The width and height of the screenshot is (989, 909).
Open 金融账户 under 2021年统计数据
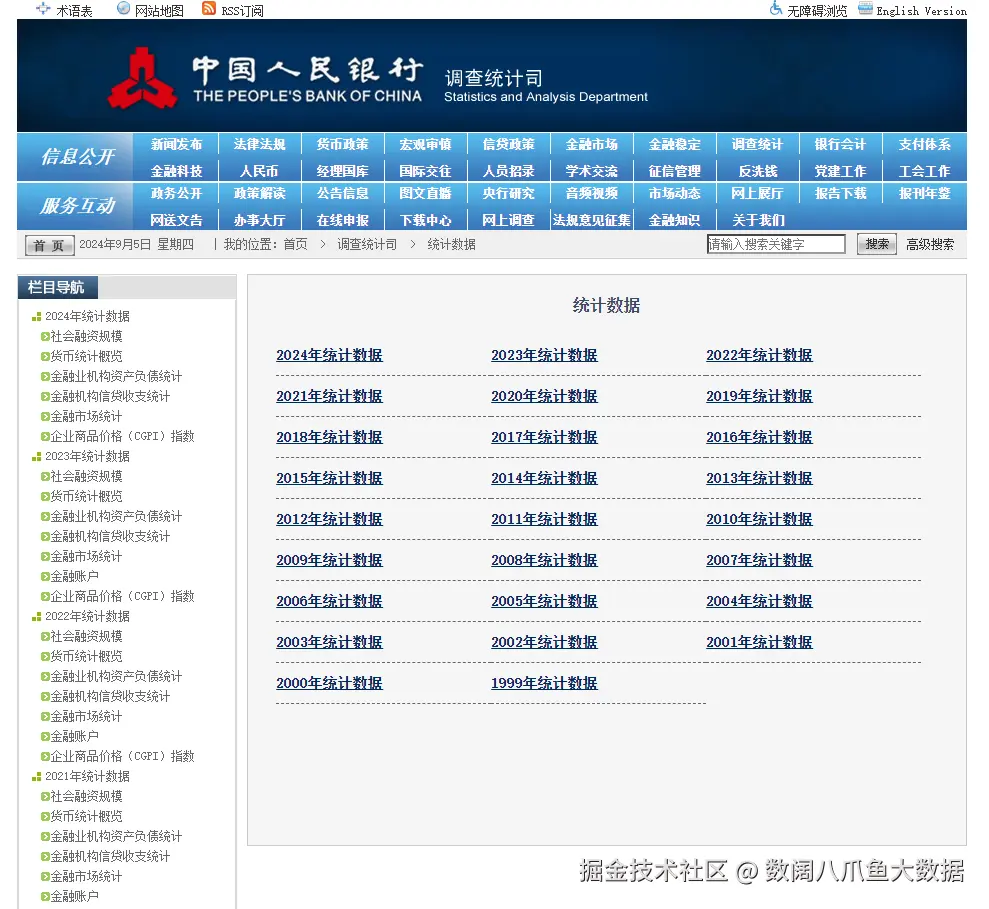[74, 896]
